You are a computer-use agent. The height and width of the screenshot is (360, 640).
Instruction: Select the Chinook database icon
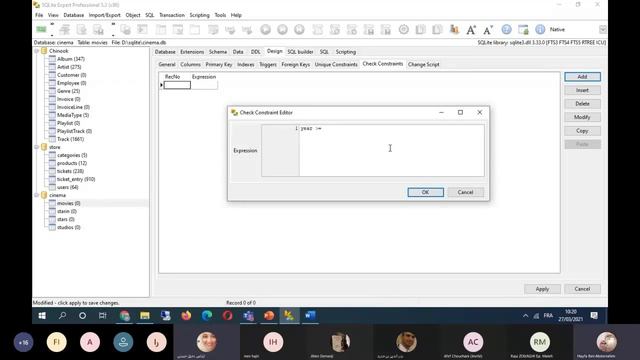point(44,51)
